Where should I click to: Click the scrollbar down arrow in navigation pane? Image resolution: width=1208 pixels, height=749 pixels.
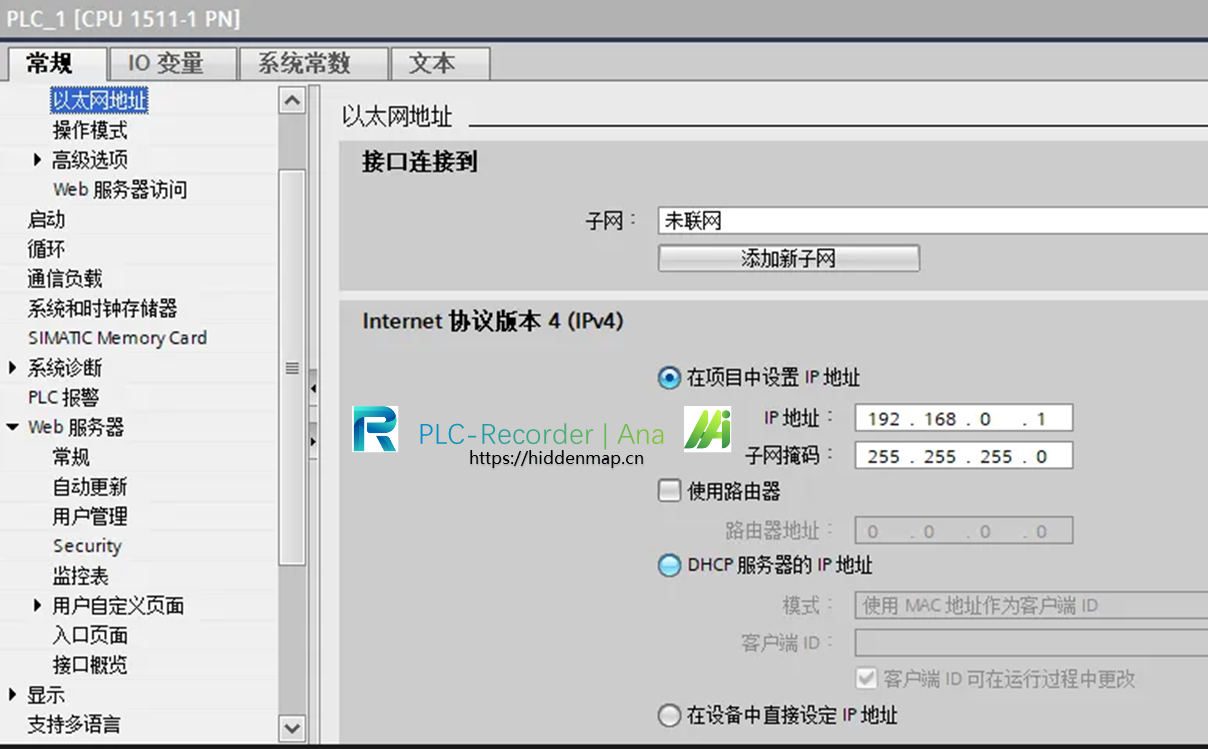click(x=292, y=730)
